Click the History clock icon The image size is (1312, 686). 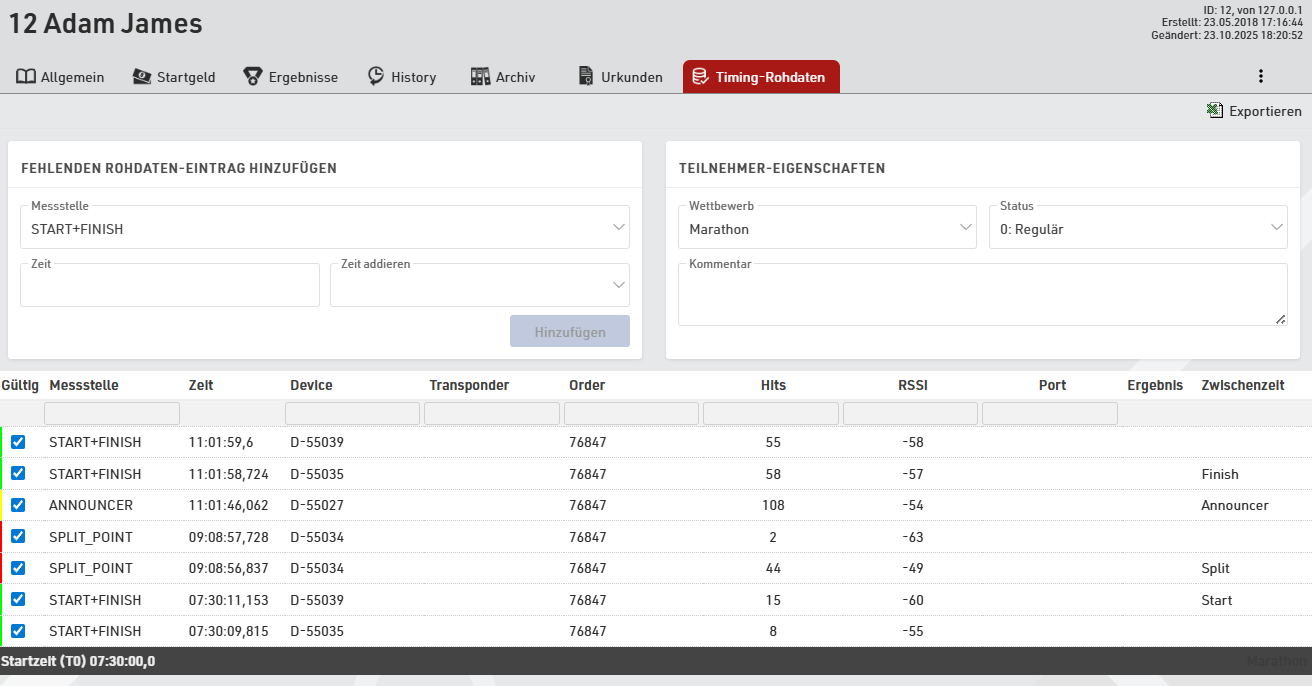point(376,77)
